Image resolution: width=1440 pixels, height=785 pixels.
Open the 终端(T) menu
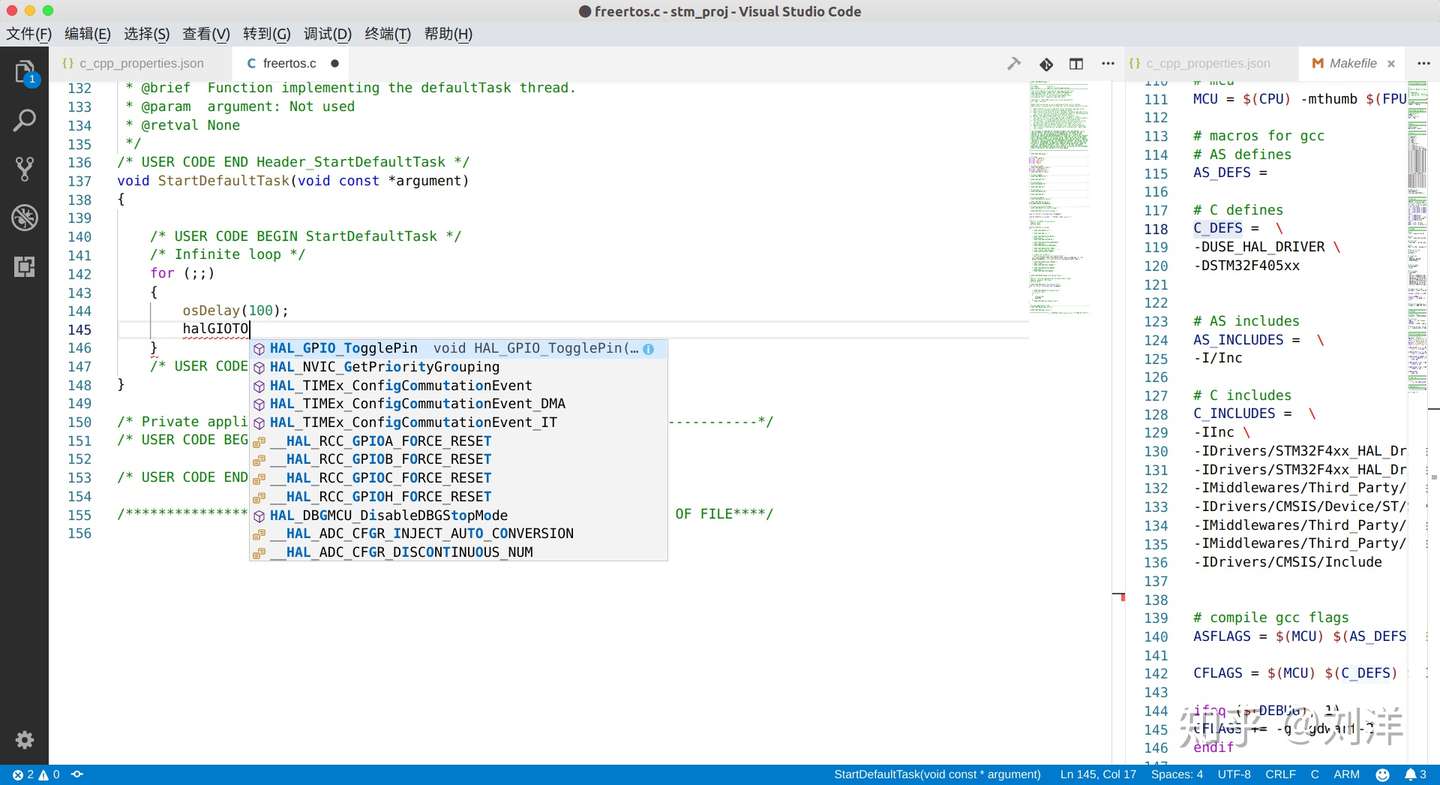[388, 34]
